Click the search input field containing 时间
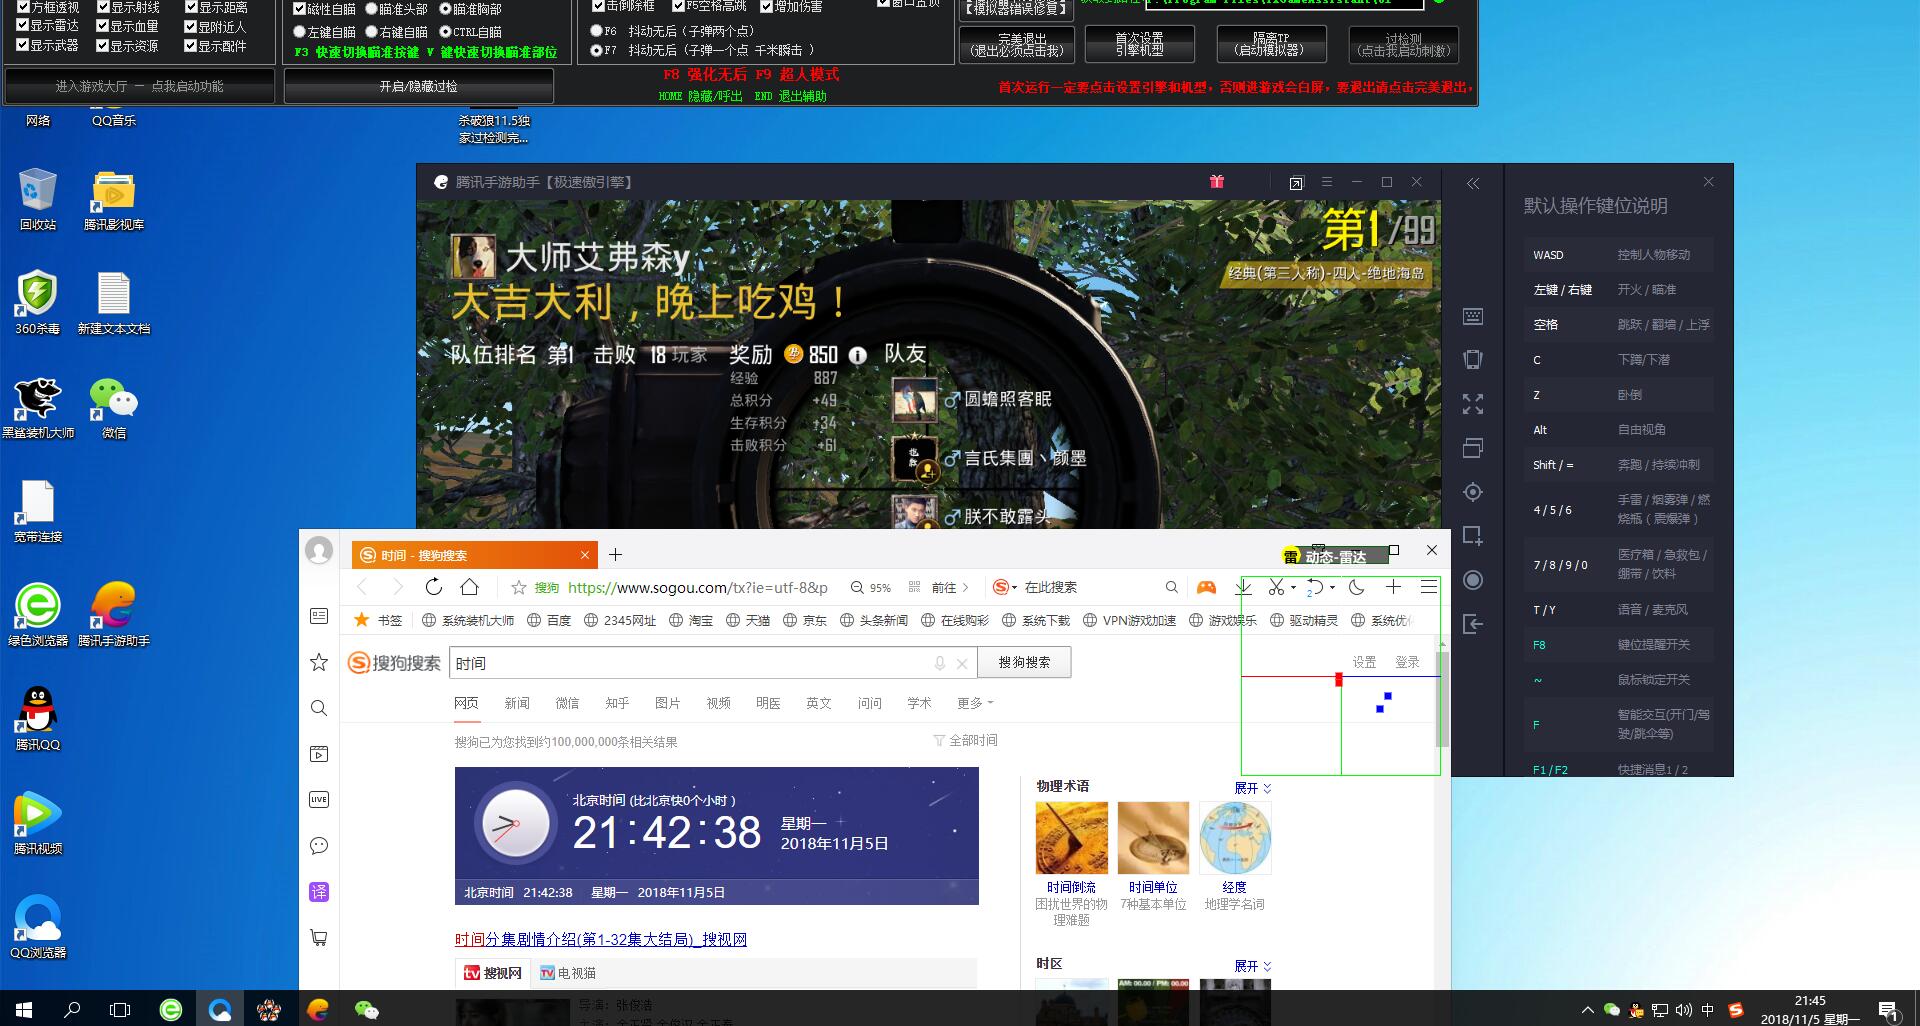1920x1026 pixels. (690, 663)
